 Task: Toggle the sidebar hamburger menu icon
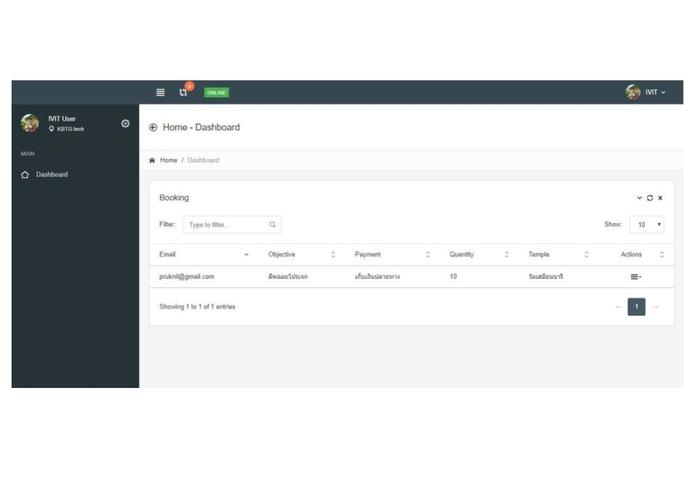pyautogui.click(x=160, y=92)
